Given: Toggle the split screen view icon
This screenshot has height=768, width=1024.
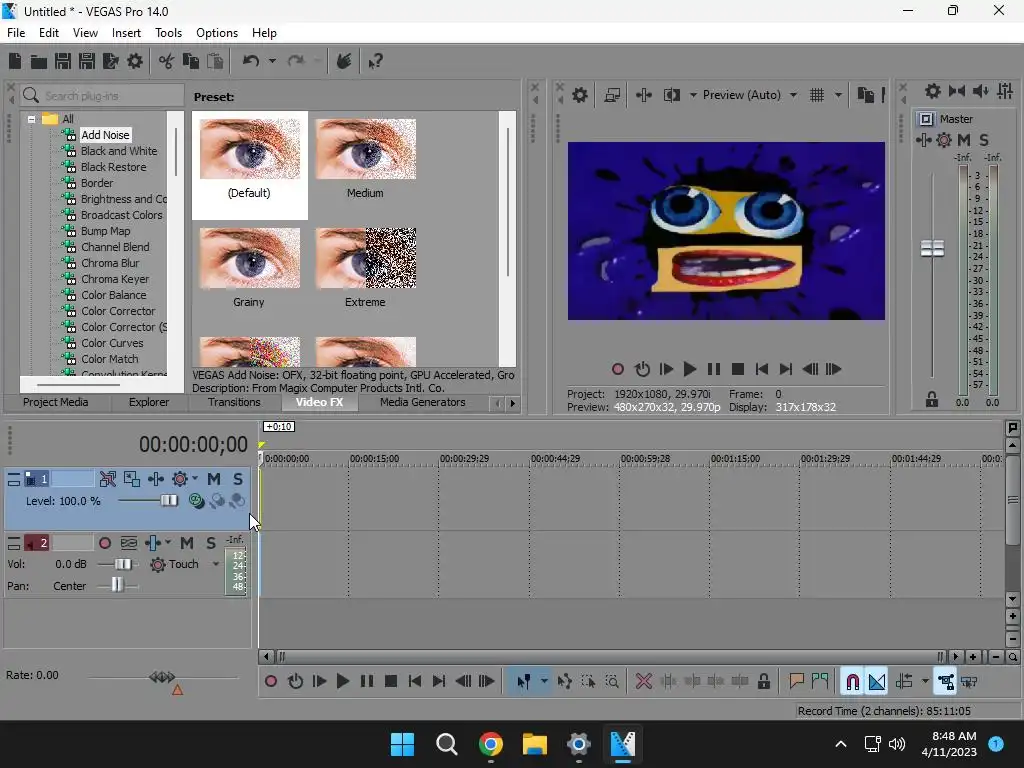Looking at the screenshot, I should (672, 95).
